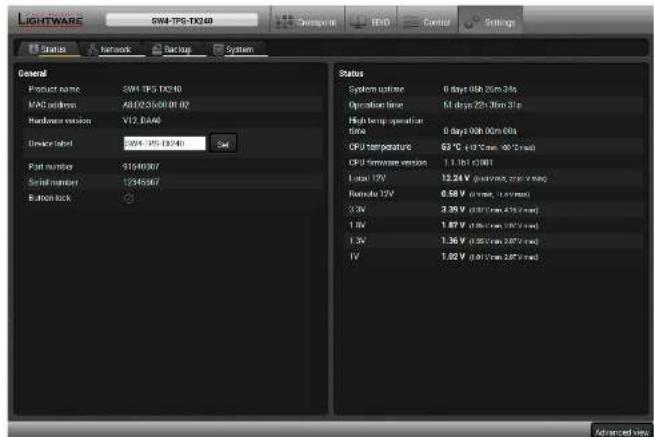Switch to the Network sub-tab
This screenshot has height=437, width=654.
click(110, 49)
